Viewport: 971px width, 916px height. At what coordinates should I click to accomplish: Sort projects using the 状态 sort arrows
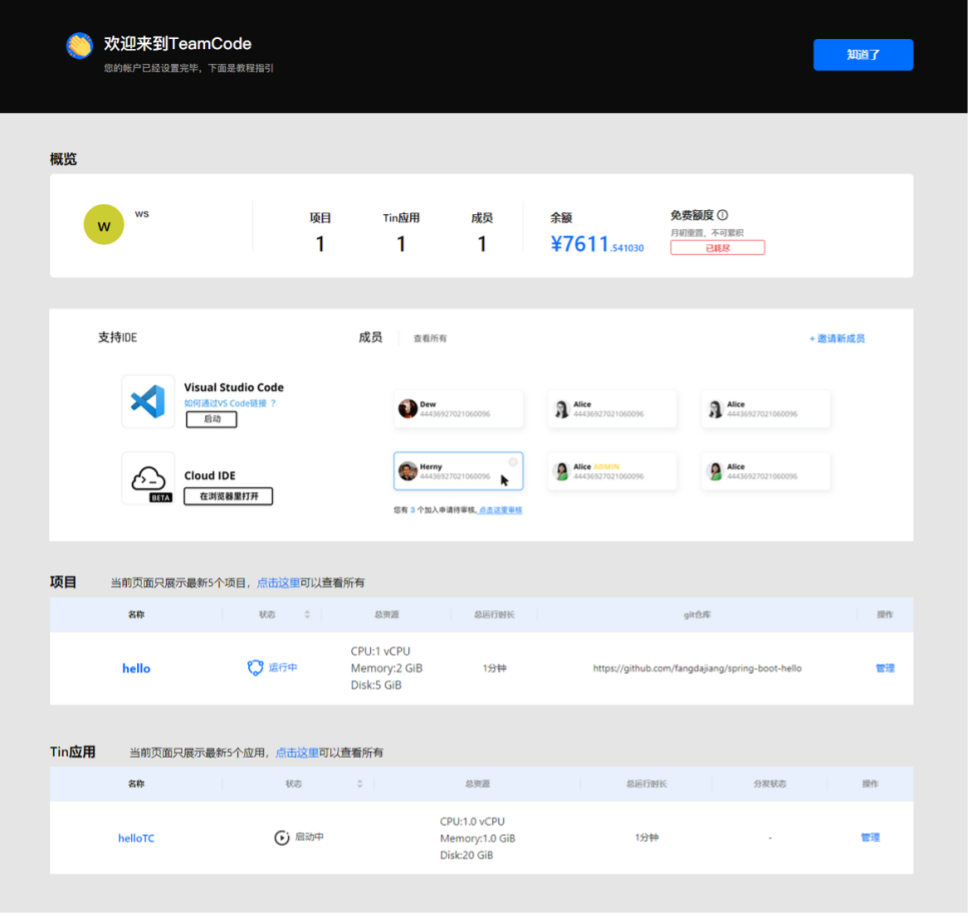coord(308,616)
